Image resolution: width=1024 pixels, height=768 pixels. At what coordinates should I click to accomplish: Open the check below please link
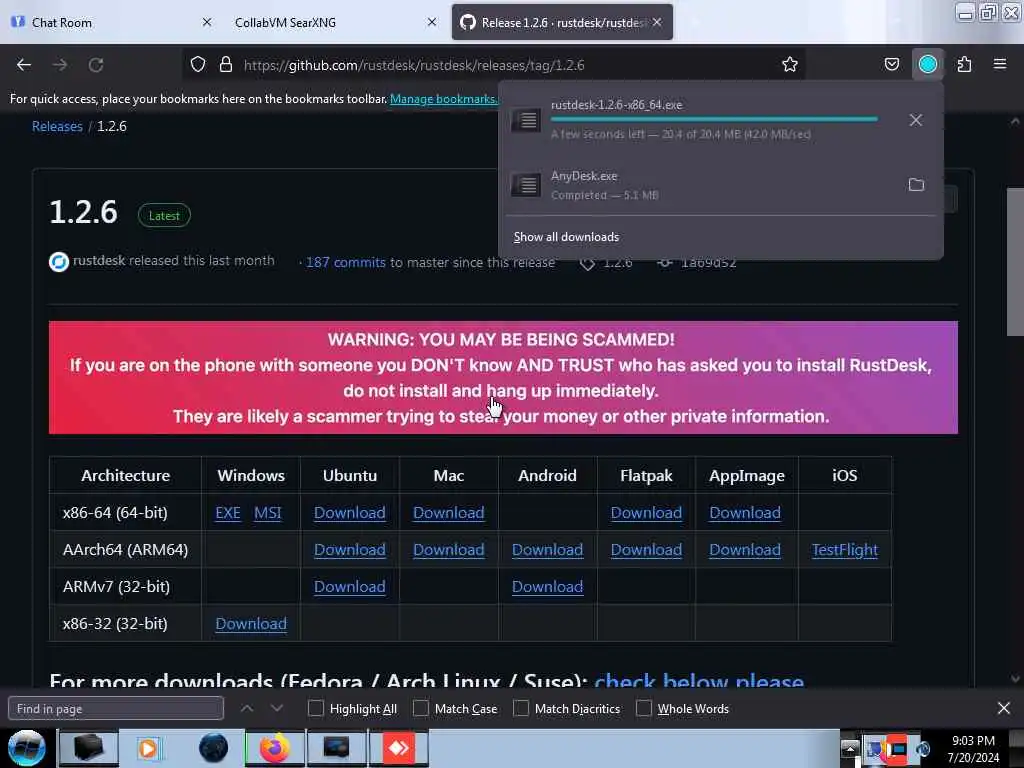699,681
